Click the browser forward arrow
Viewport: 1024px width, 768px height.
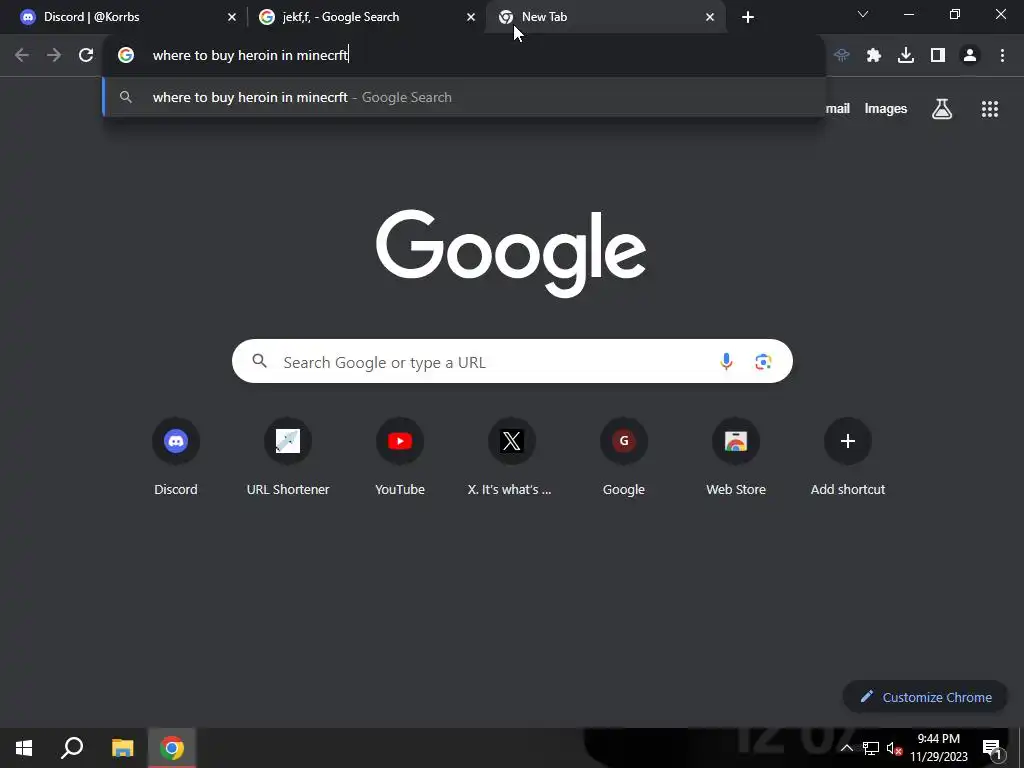(x=54, y=56)
